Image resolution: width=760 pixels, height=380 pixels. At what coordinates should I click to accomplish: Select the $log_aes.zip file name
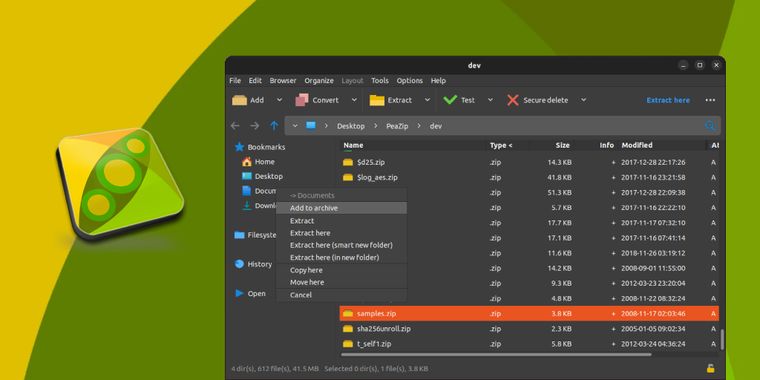pyautogui.click(x=377, y=177)
